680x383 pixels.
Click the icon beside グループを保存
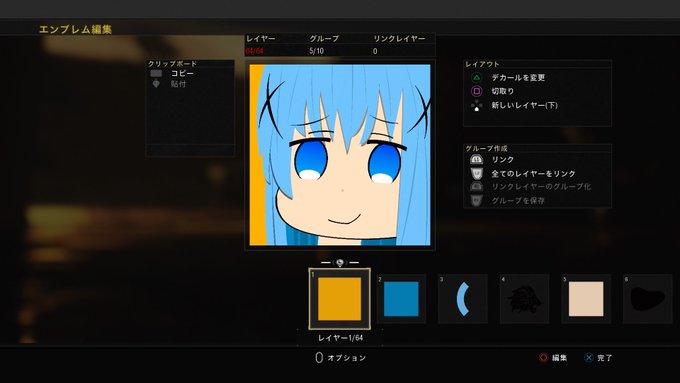(x=476, y=200)
